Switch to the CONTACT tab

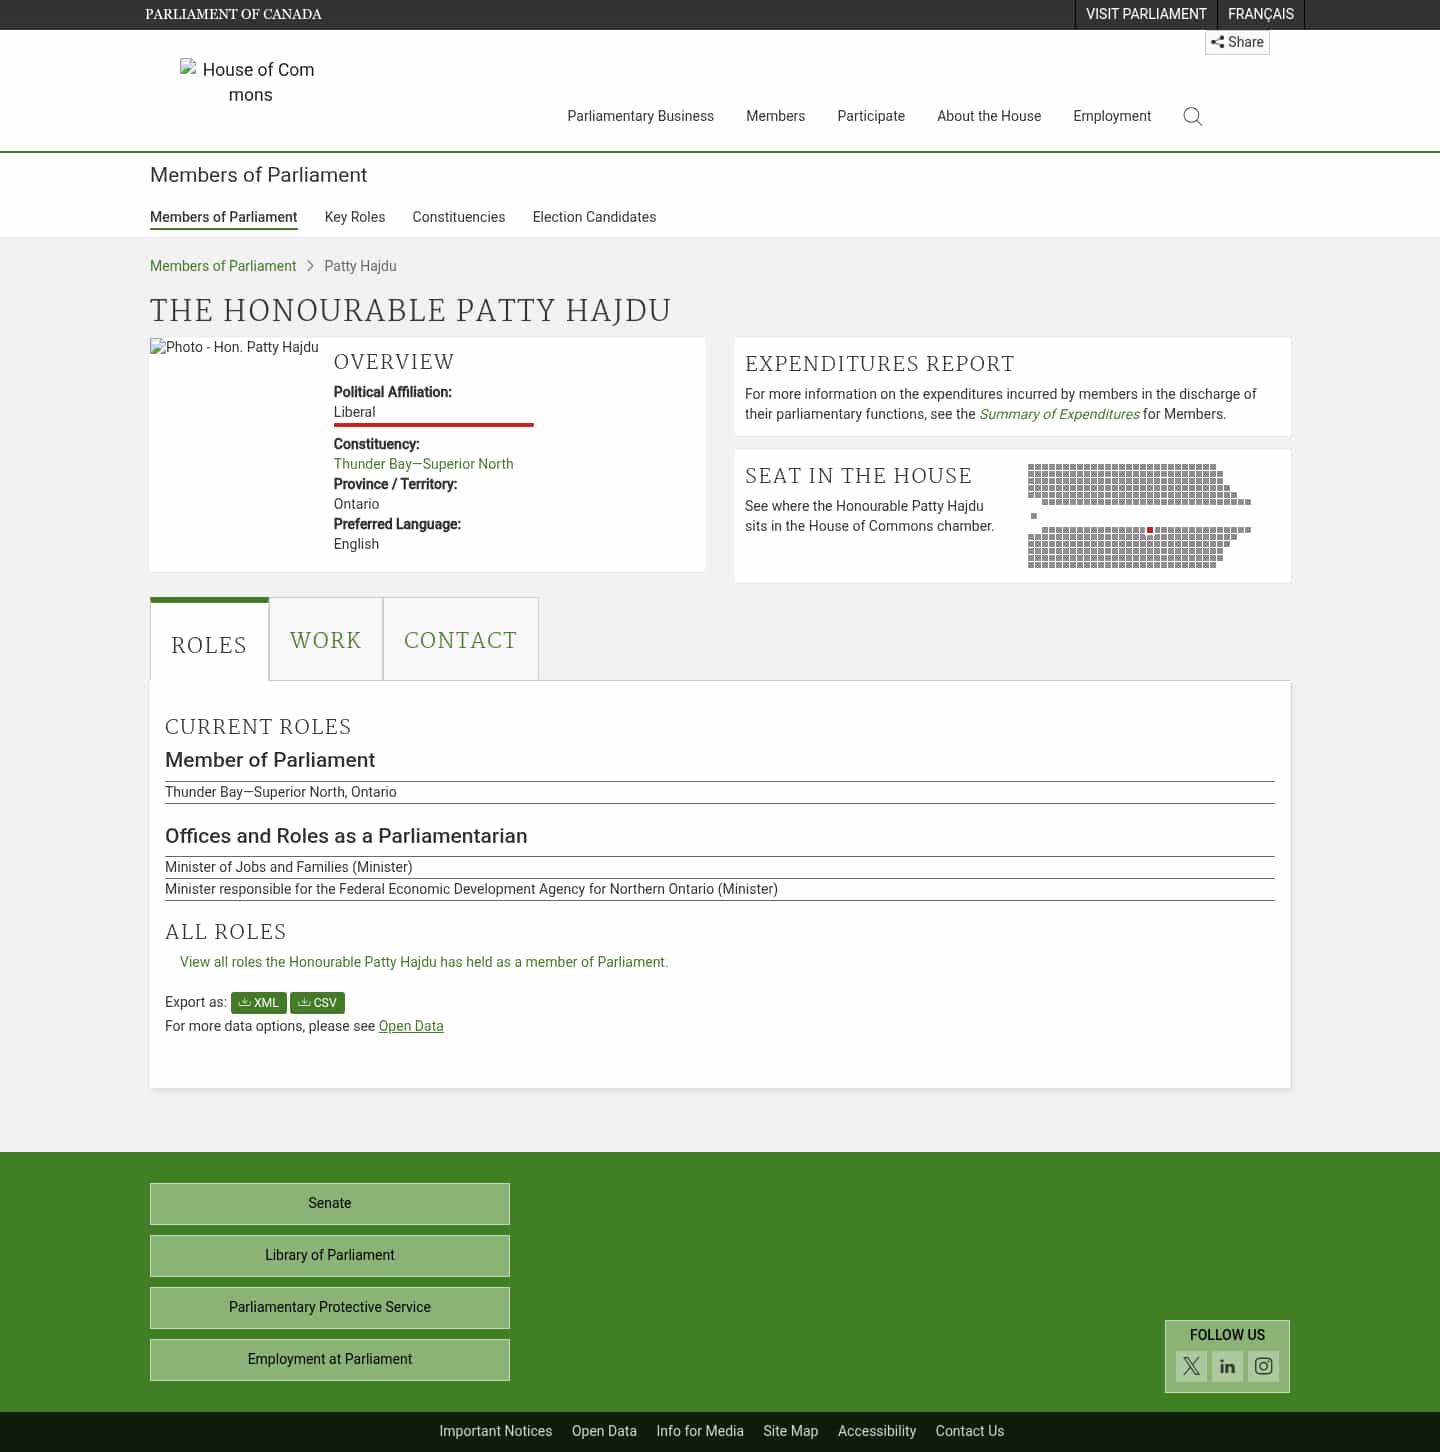[460, 639]
